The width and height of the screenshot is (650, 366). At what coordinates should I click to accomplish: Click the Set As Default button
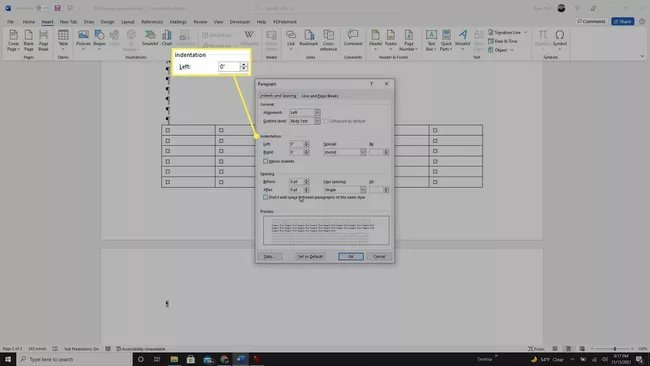coord(310,257)
